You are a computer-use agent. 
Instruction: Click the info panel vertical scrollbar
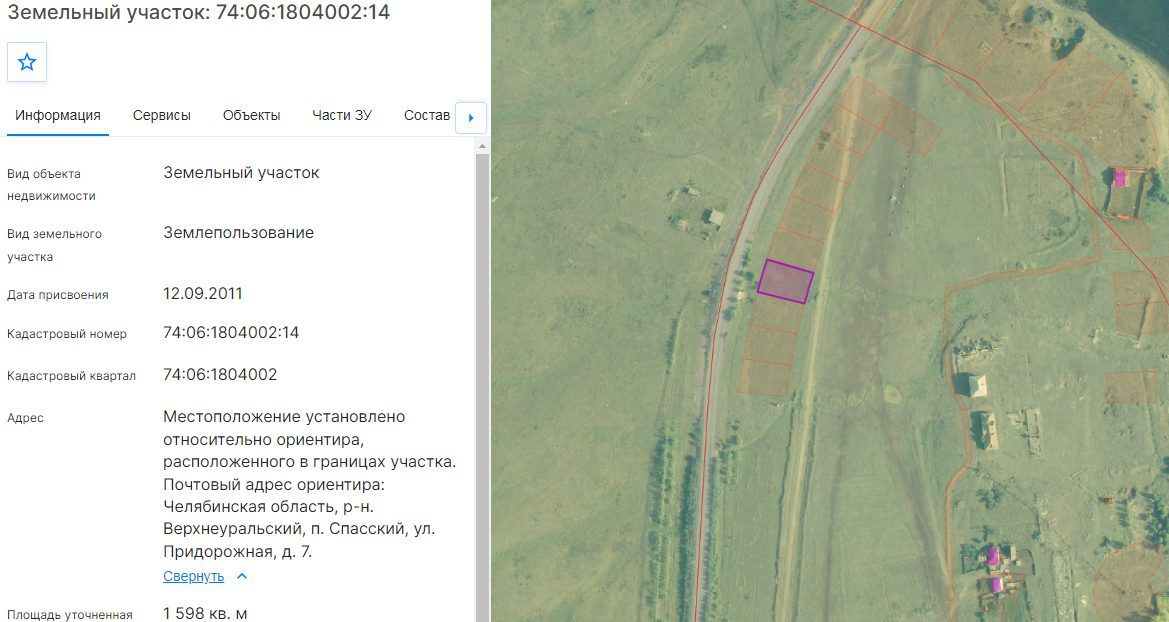(482, 387)
